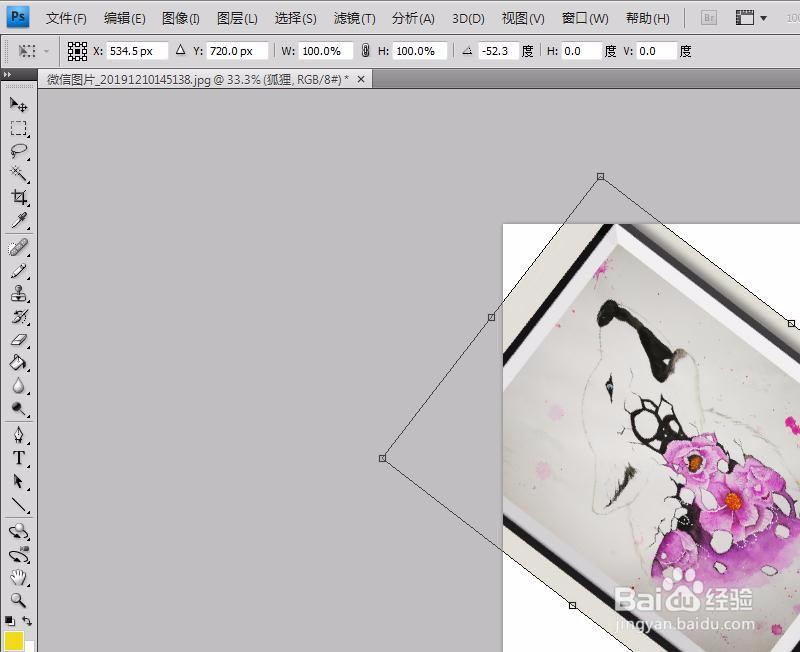Image resolution: width=800 pixels, height=652 pixels.
Task: Reset default foreground and background colors
Action: click(x=9, y=621)
